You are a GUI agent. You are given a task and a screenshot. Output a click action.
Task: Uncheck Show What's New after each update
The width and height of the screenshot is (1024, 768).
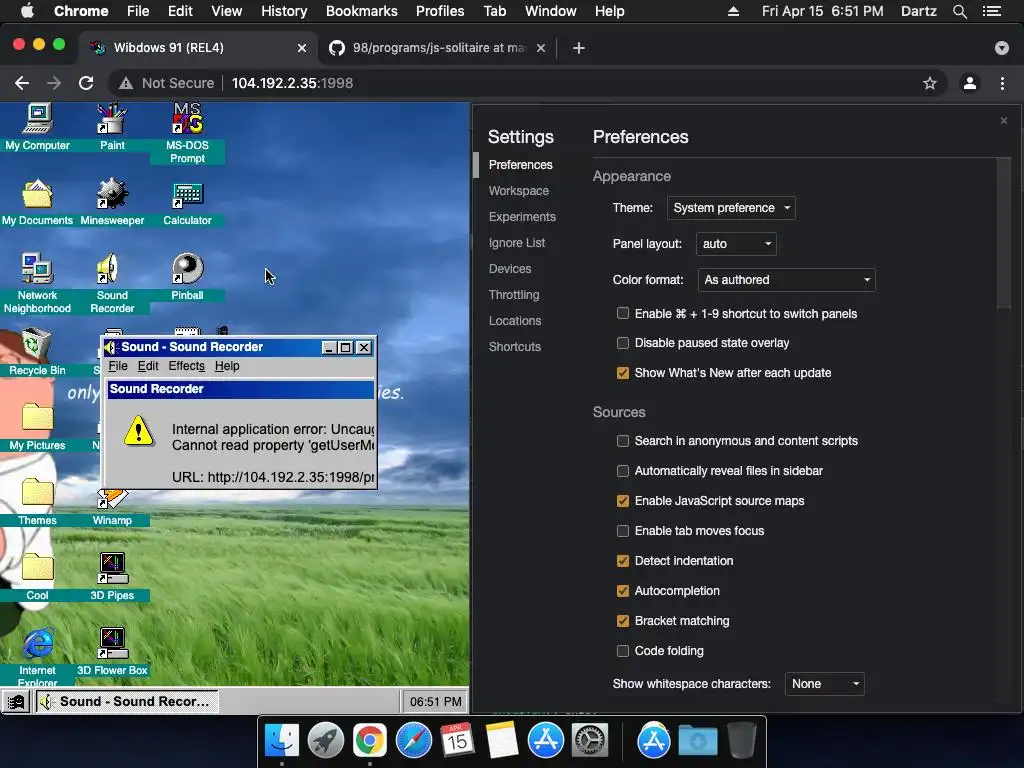(x=623, y=373)
